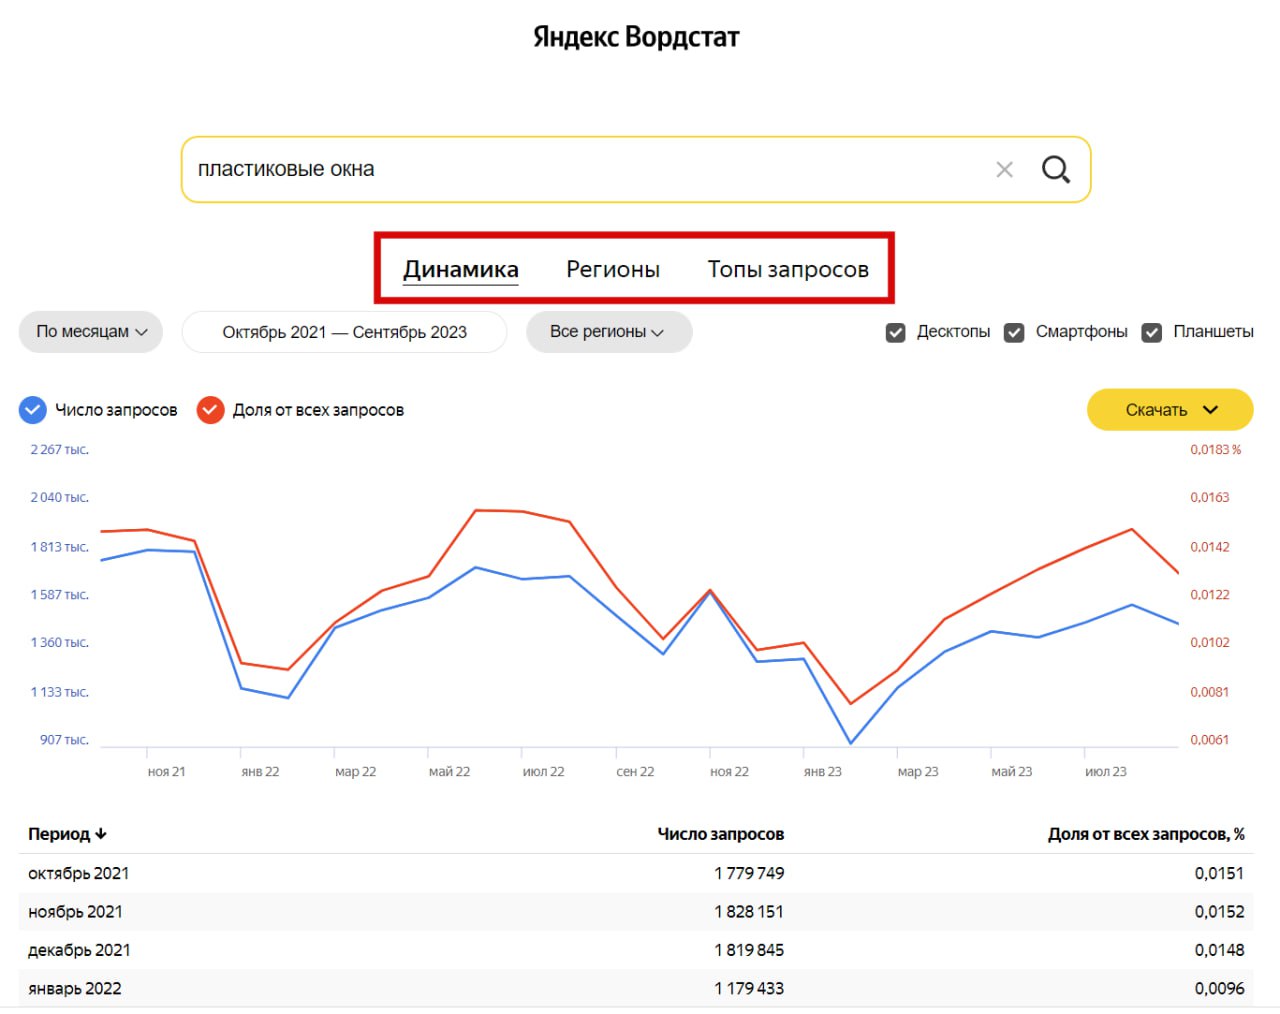
Task: Click the Число запросов column header
Action: (720, 834)
